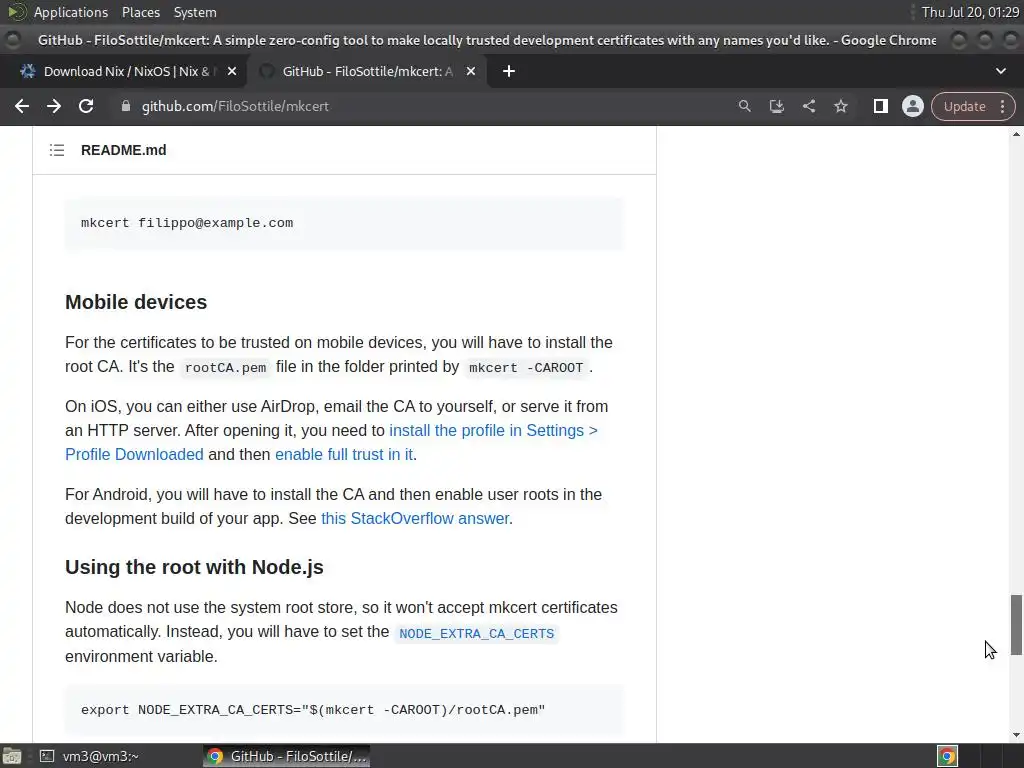Viewport: 1024px width, 768px height.
Task: Click the page vertical scrollbar thumb
Action: pyautogui.click(x=1016, y=624)
